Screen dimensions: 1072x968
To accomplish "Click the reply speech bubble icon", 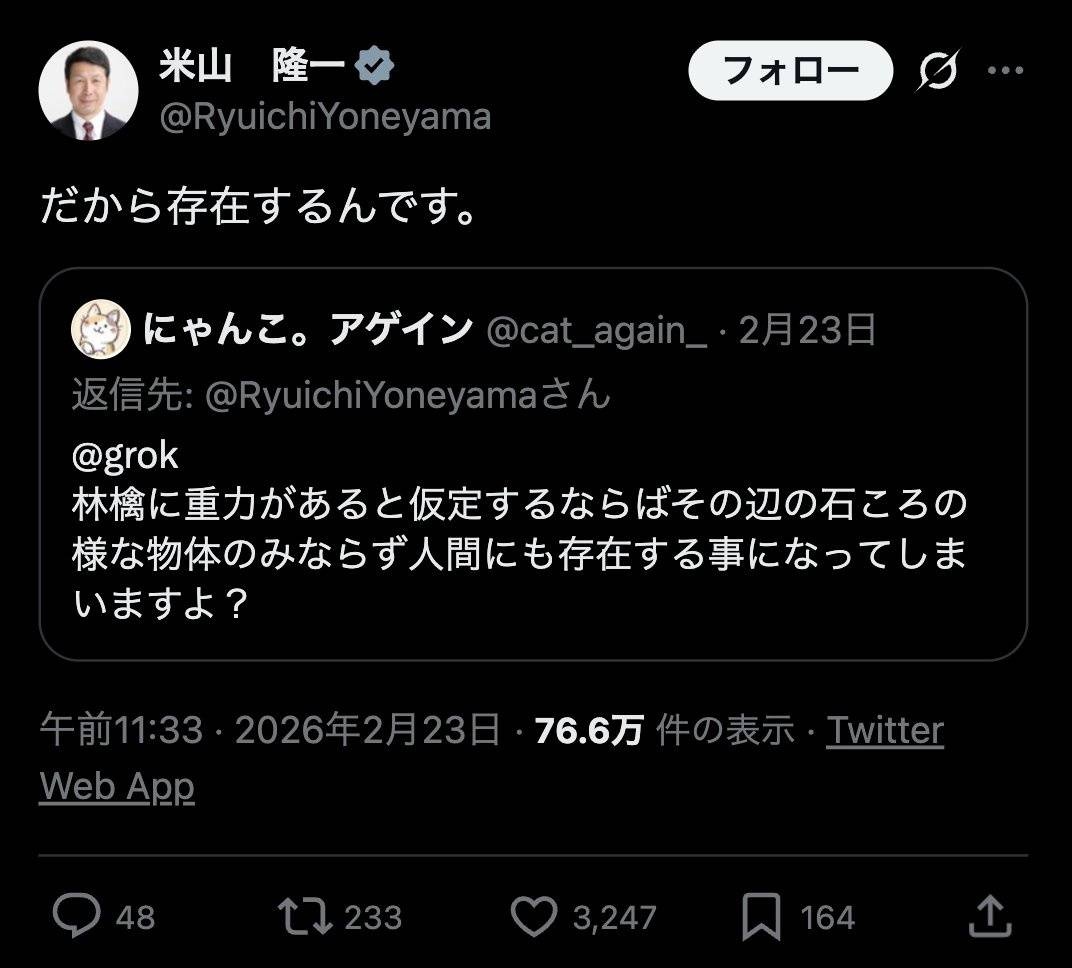I will pyautogui.click(x=76, y=916).
